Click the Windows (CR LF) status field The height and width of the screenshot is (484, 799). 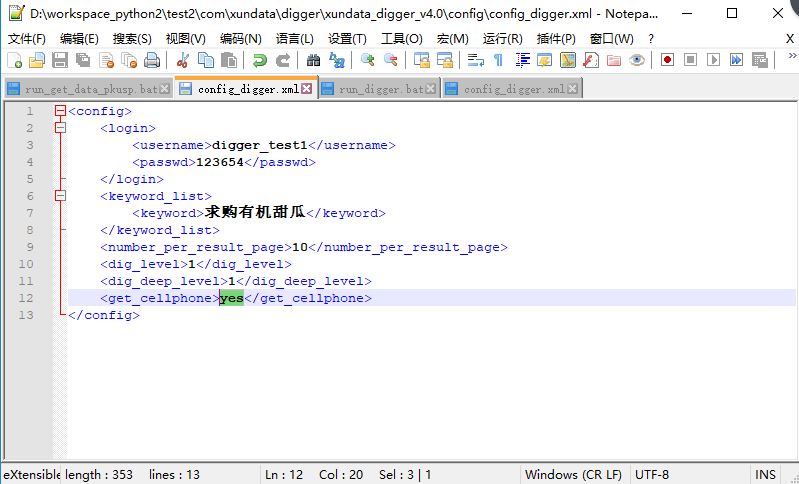[573, 475]
